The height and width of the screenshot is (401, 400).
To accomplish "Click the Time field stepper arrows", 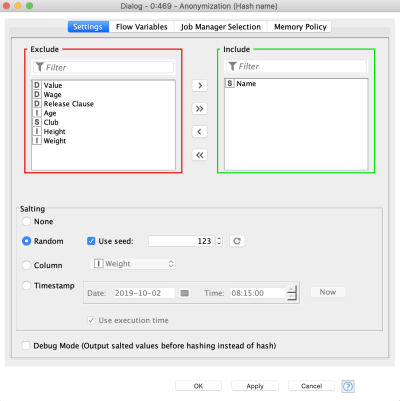I will (x=292, y=293).
